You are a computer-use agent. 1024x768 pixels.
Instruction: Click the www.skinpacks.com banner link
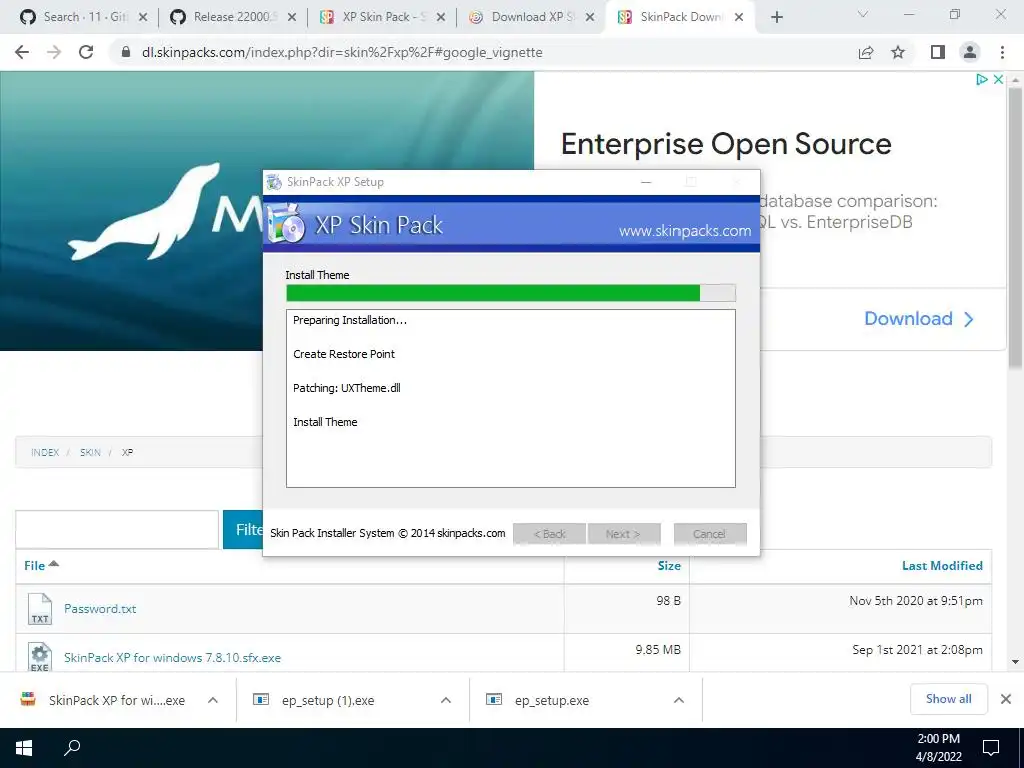pos(684,231)
